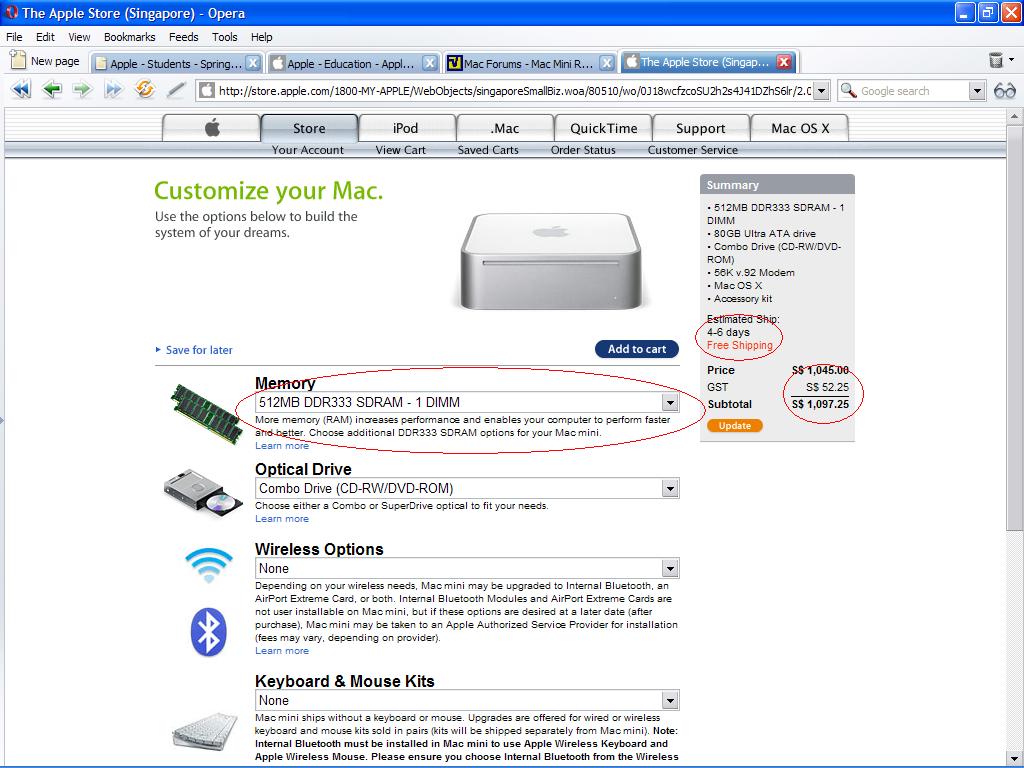The image size is (1024, 768).
Task: Click Learn more under Optical Drive
Action: coord(282,519)
